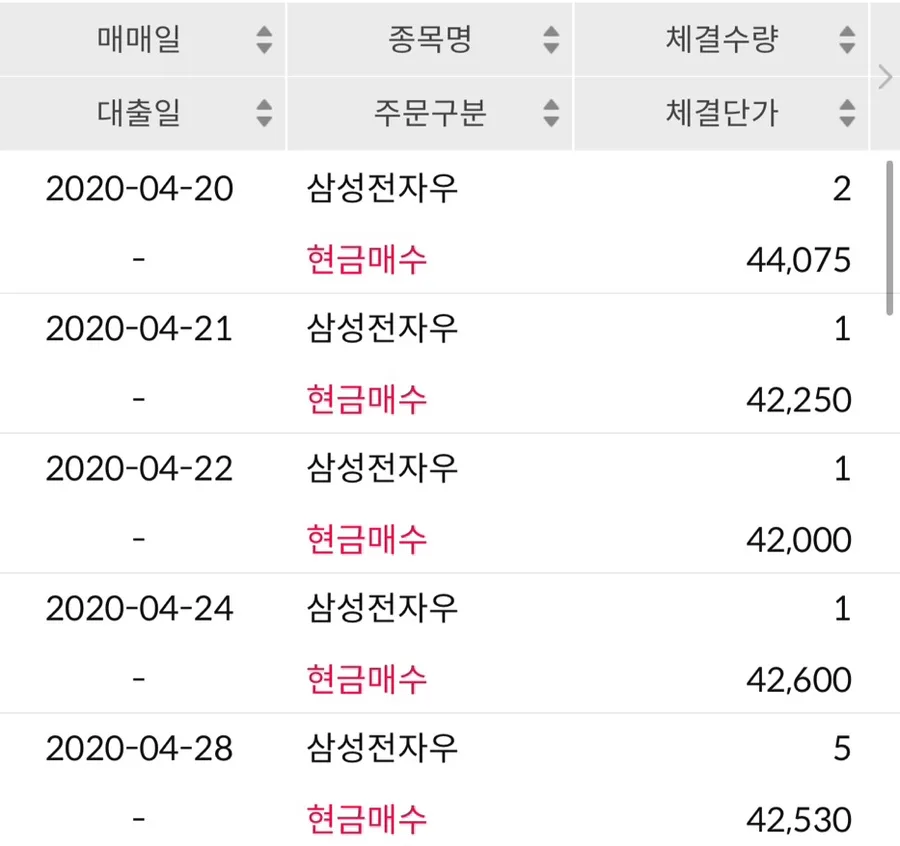The image size is (900, 846).
Task: Click the 주문구분 column header label
Action: point(430,112)
